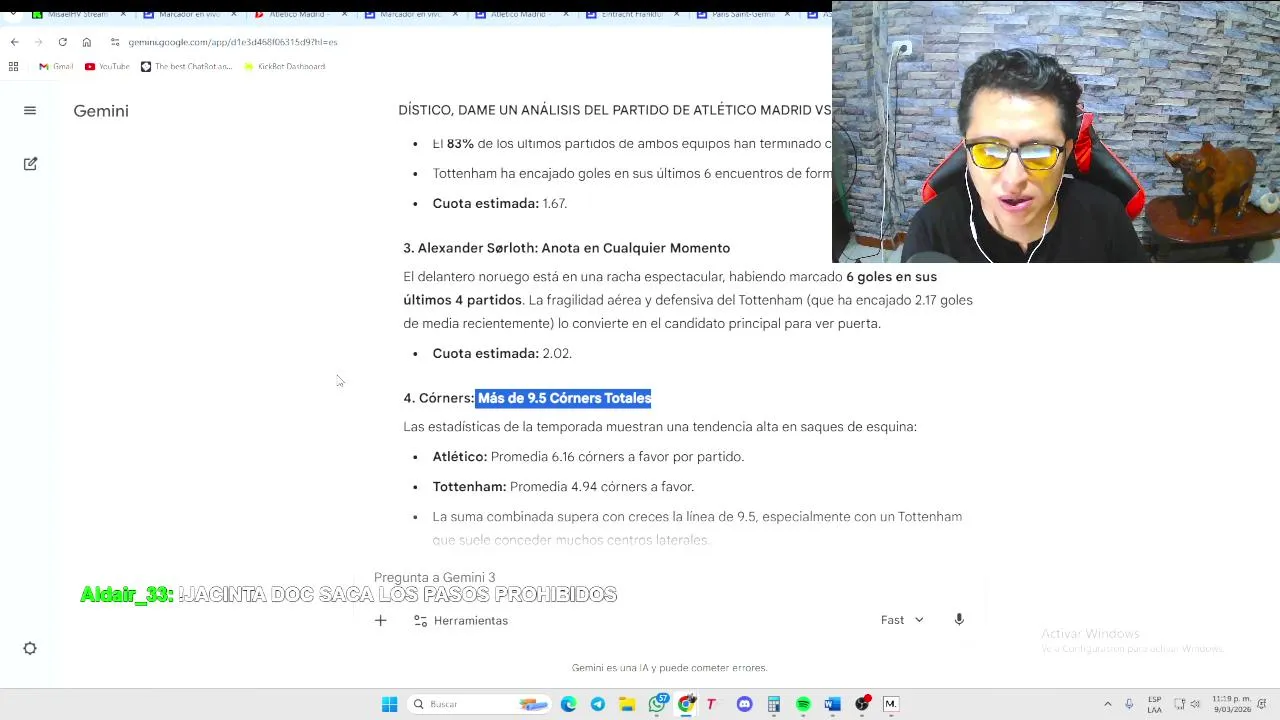Close the Eintracht Frankfurt tab

tap(677, 14)
